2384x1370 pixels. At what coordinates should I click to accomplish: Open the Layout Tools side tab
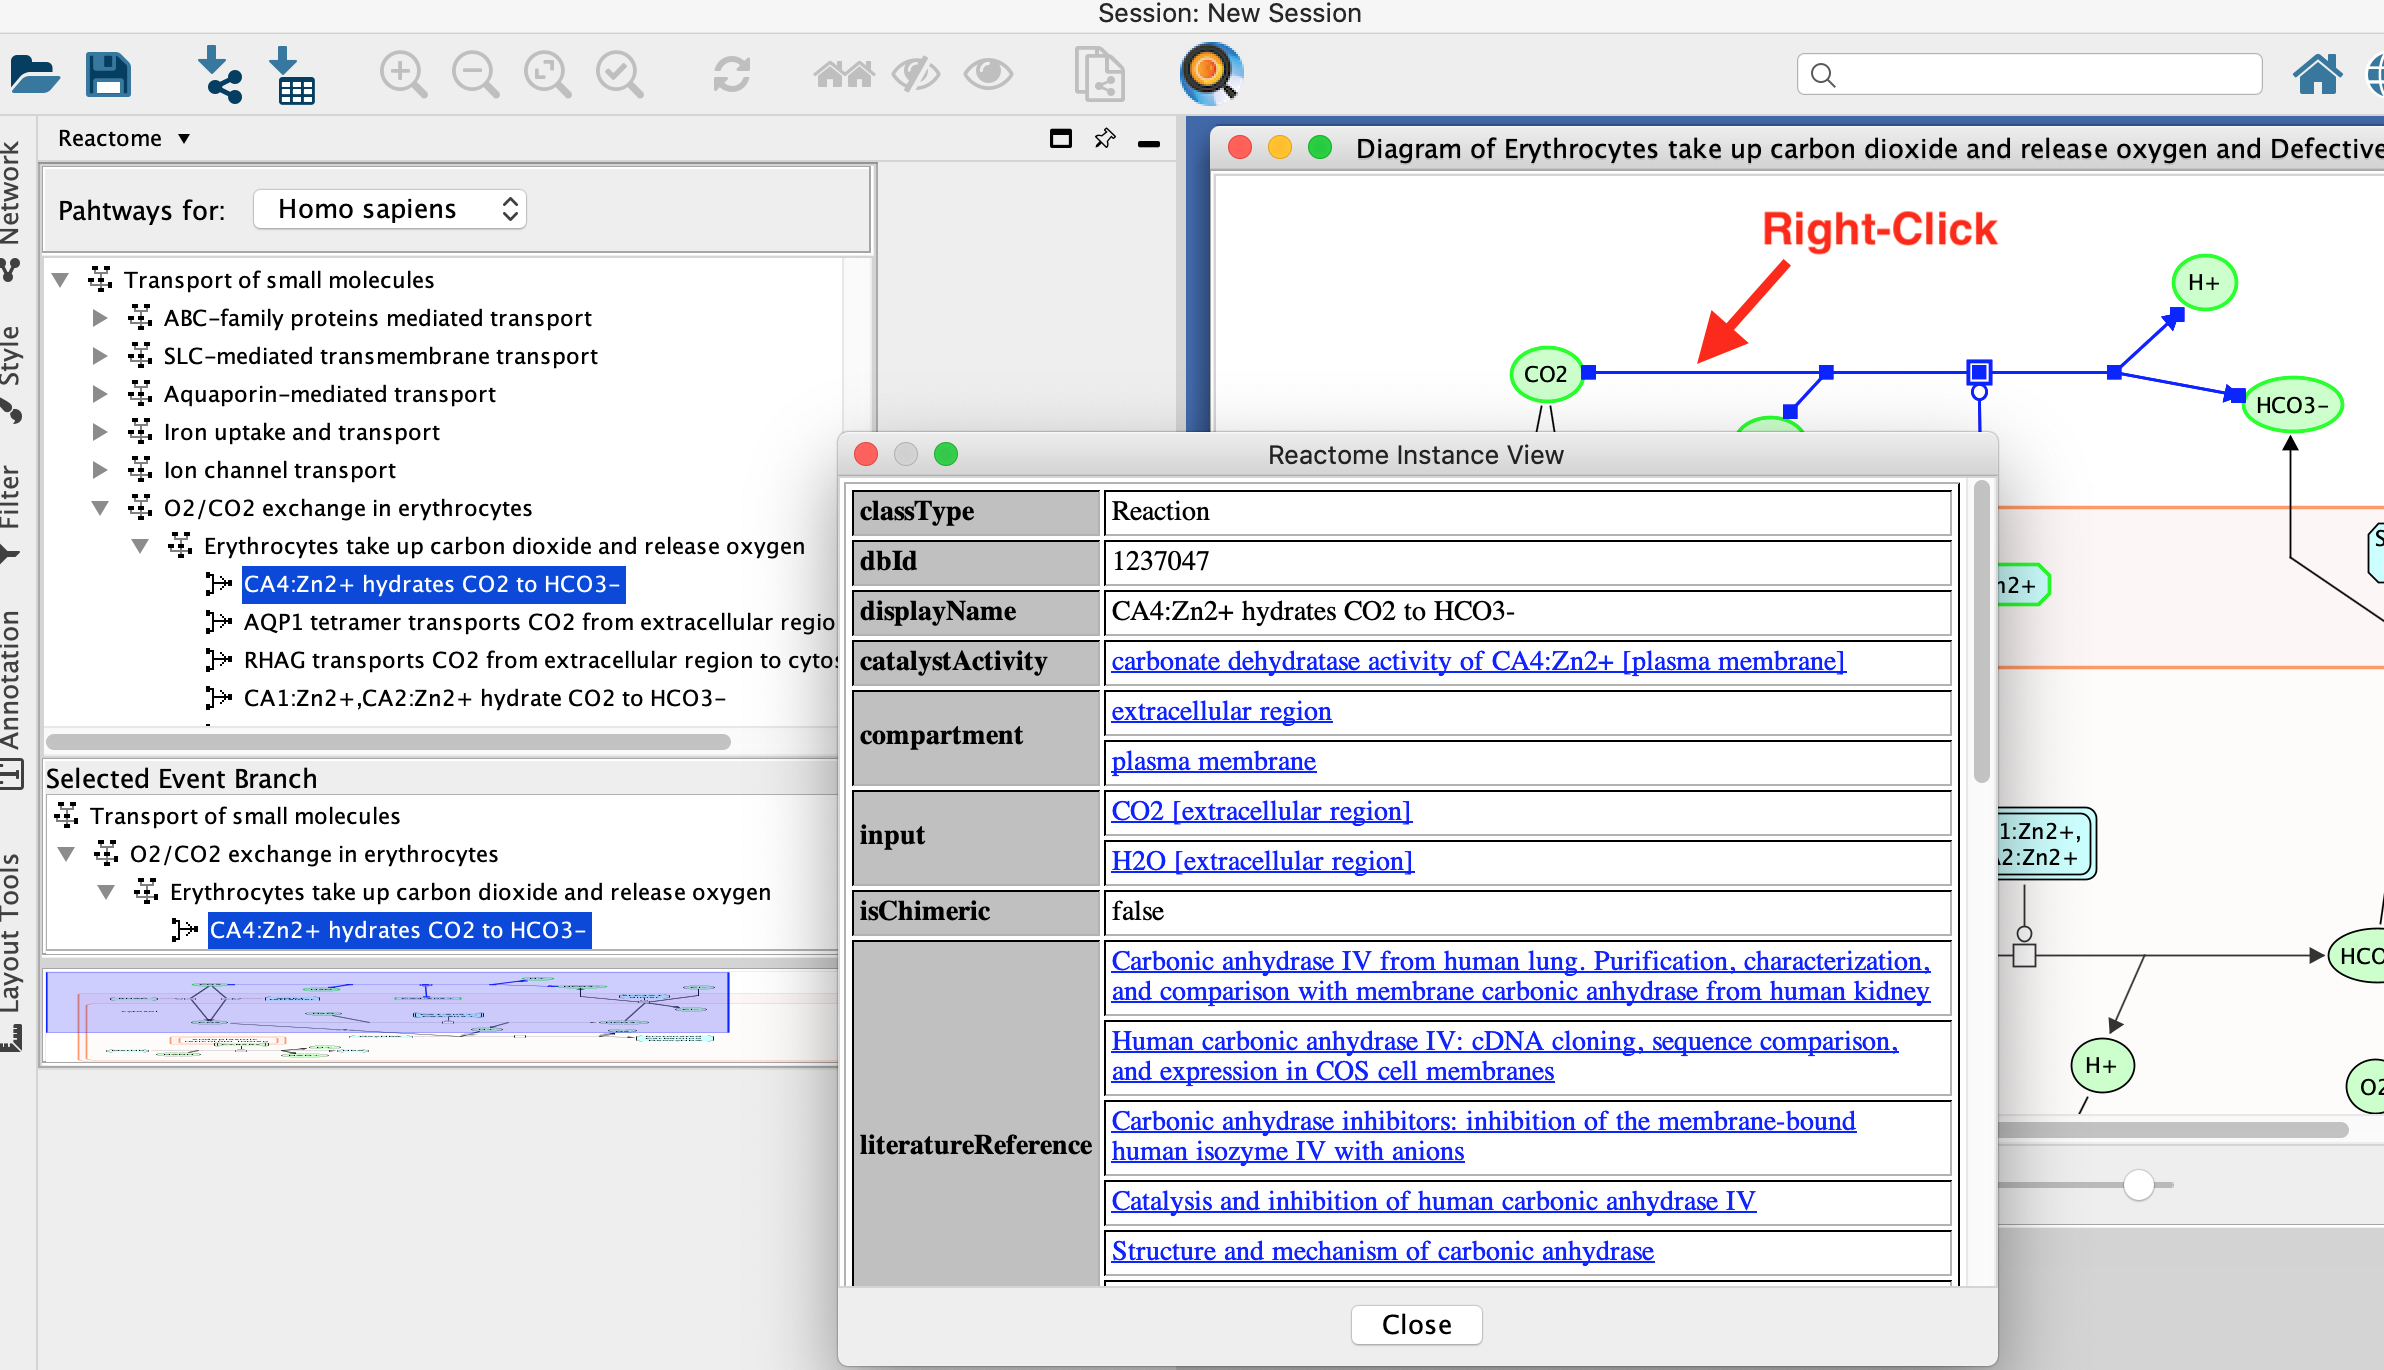coord(10,950)
